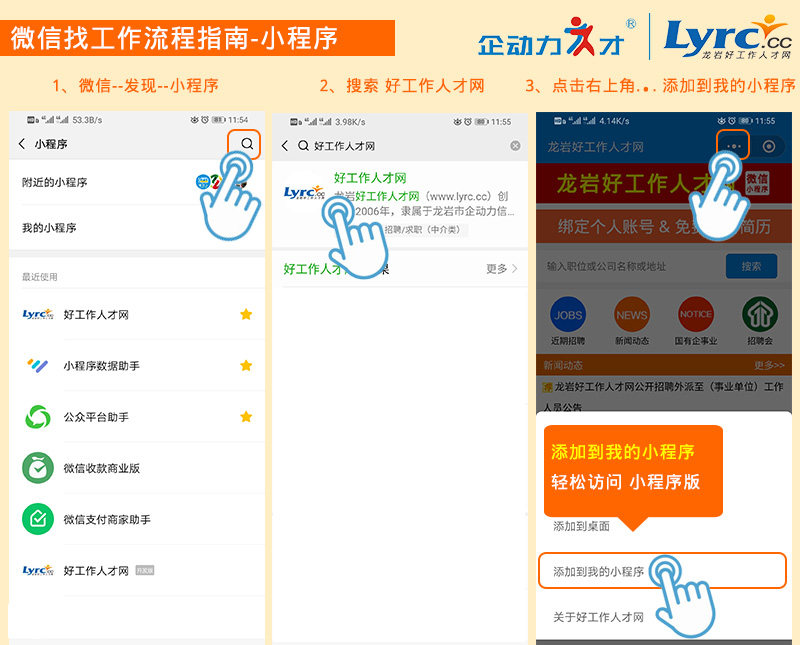
Task: Expand 更多>> beside 新闻动态 heading
Action: (x=769, y=366)
